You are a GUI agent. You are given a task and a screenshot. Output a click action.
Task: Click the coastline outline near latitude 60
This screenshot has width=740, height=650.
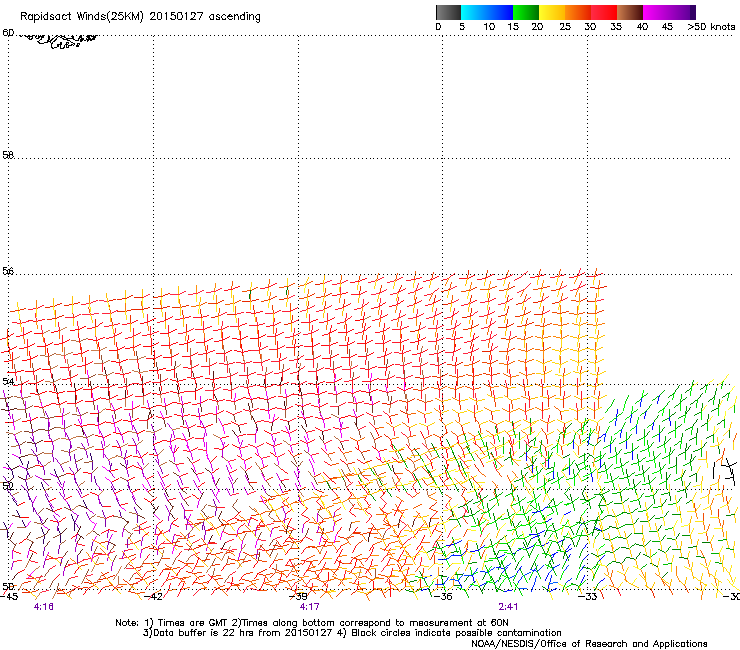[x=57, y=41]
